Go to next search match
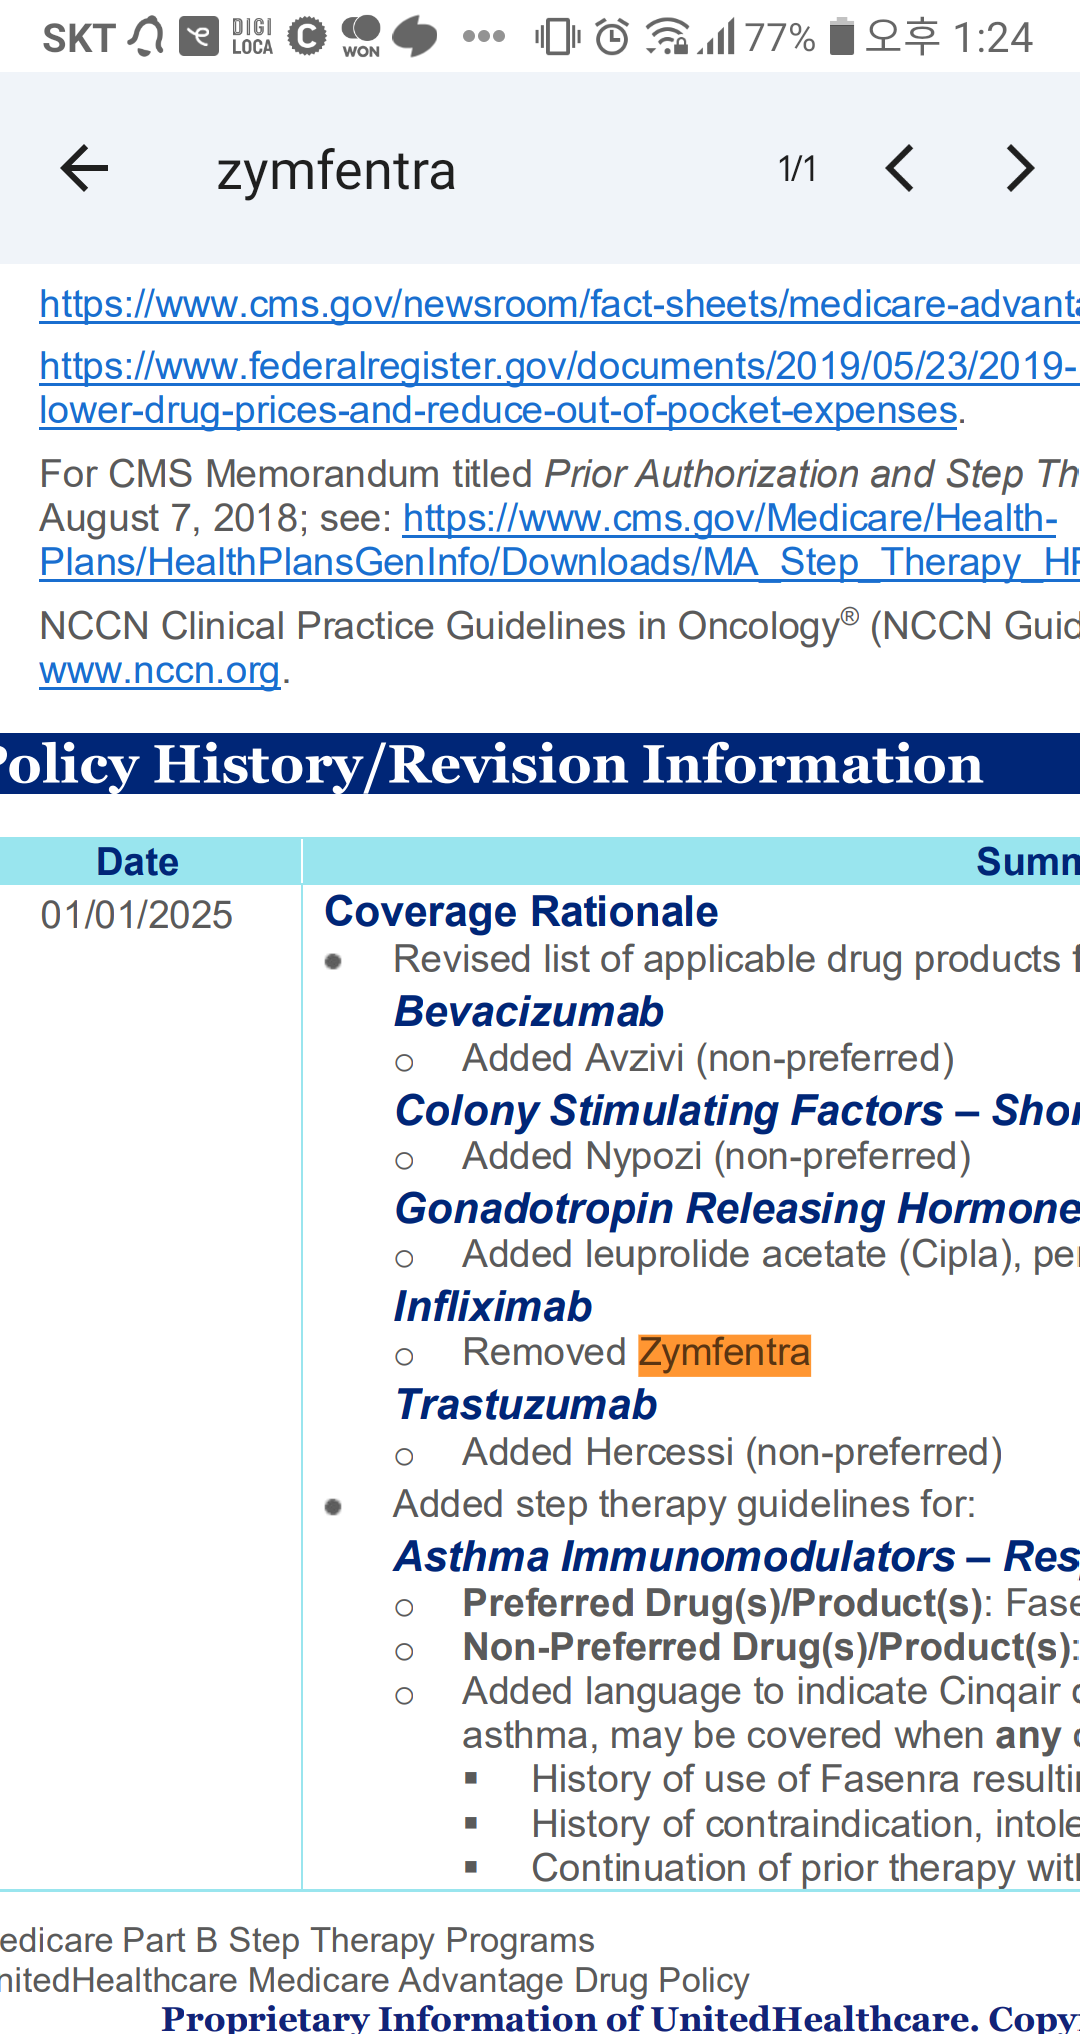1080x2034 pixels. pyautogui.click(x=1020, y=168)
